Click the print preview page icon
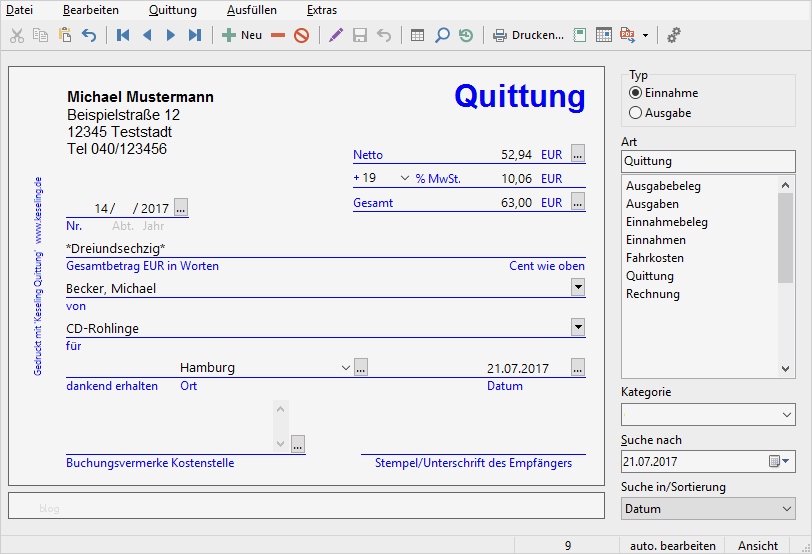The image size is (812, 554). click(x=579, y=35)
